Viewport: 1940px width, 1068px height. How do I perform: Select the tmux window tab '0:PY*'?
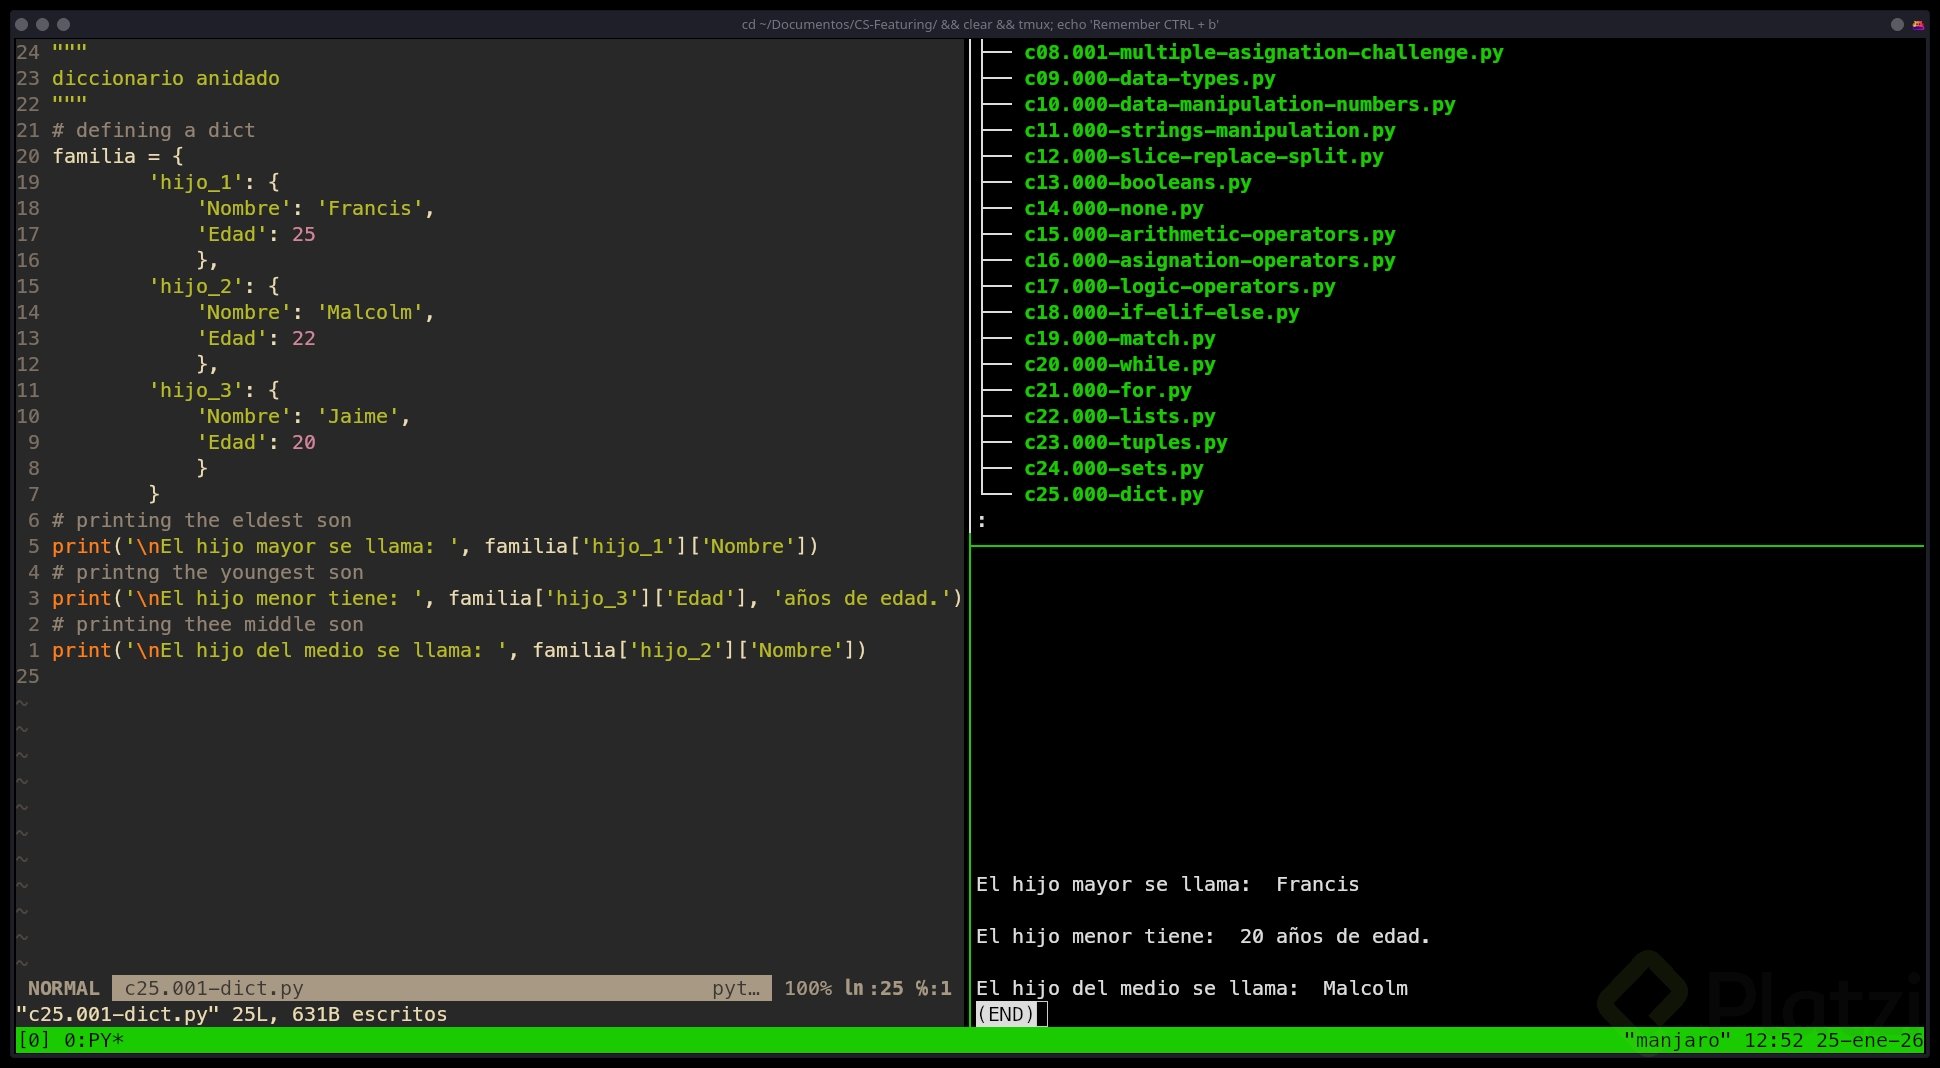[x=94, y=1040]
